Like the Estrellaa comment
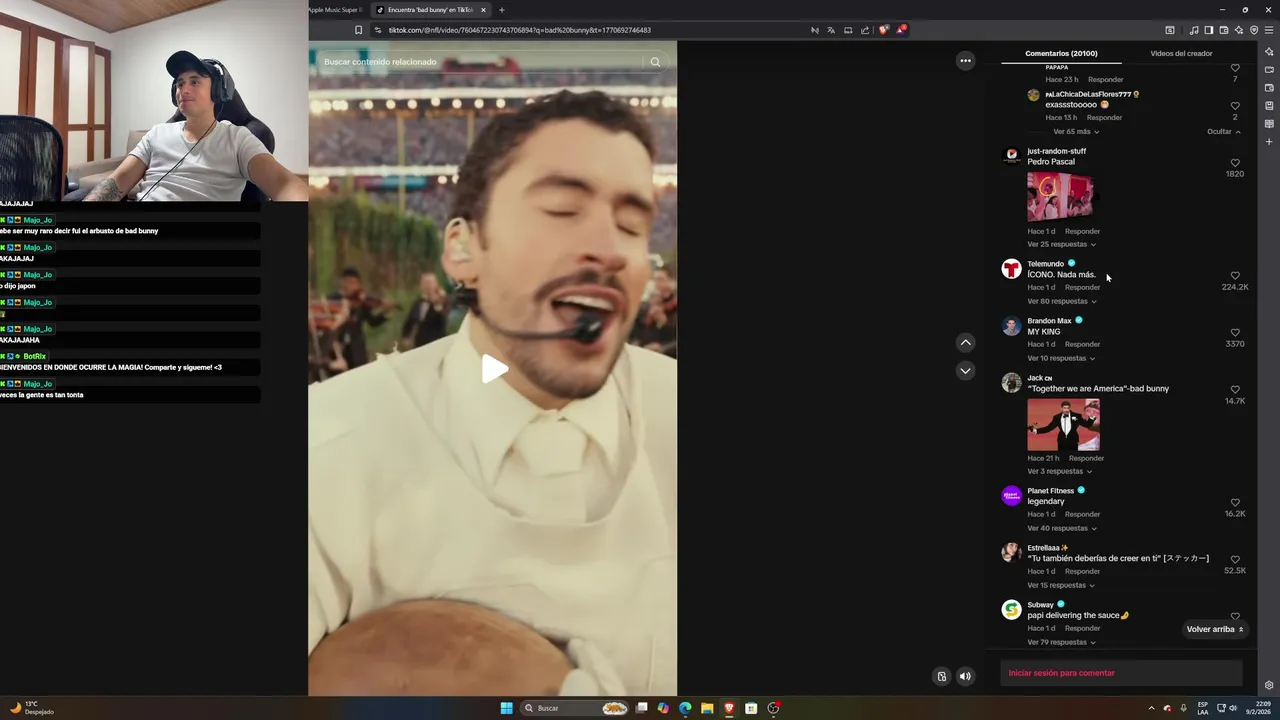This screenshot has width=1280, height=720. [x=1235, y=560]
